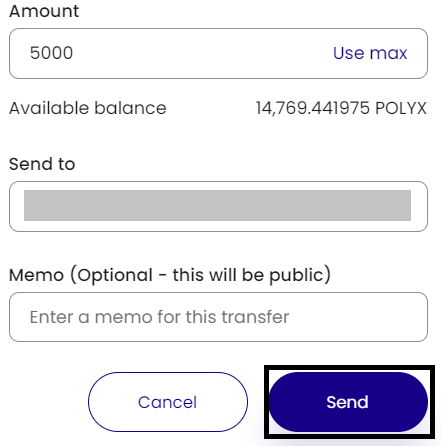Dismiss the form via the outlined Cancel button

(x=168, y=402)
